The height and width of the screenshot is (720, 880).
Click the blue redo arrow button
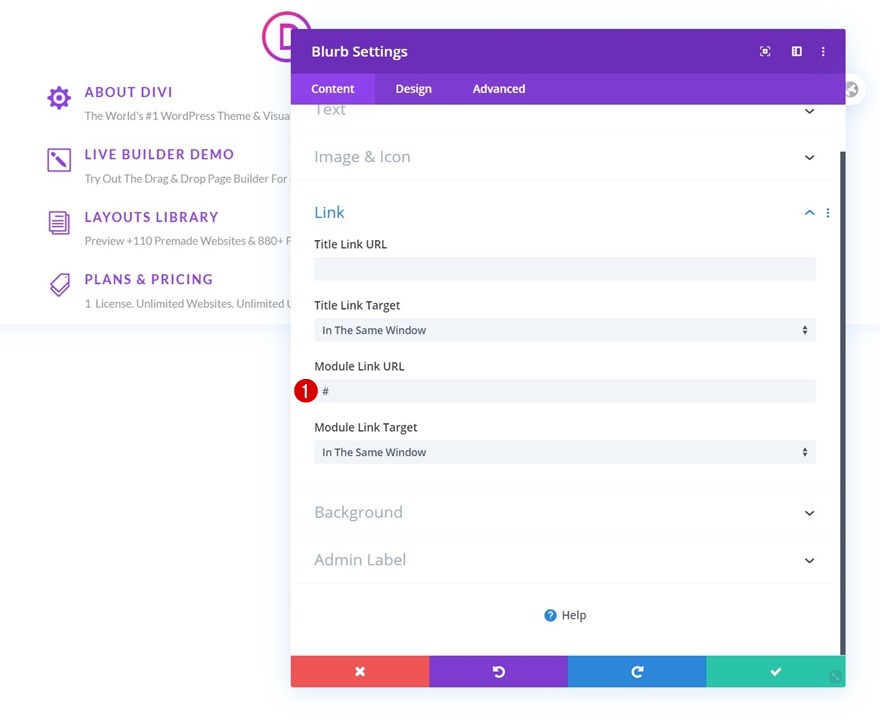637,671
